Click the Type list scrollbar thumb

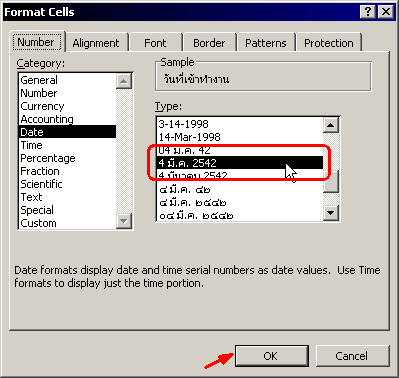(331, 182)
